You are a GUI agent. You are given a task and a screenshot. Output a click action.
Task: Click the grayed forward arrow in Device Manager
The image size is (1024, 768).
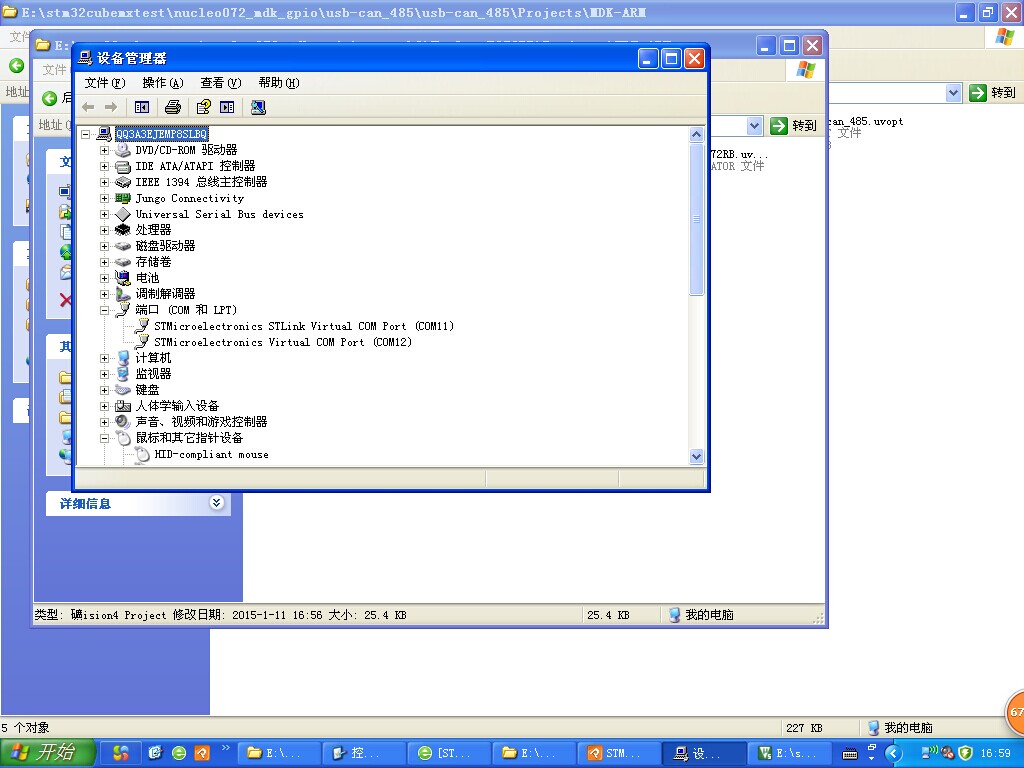coord(110,107)
